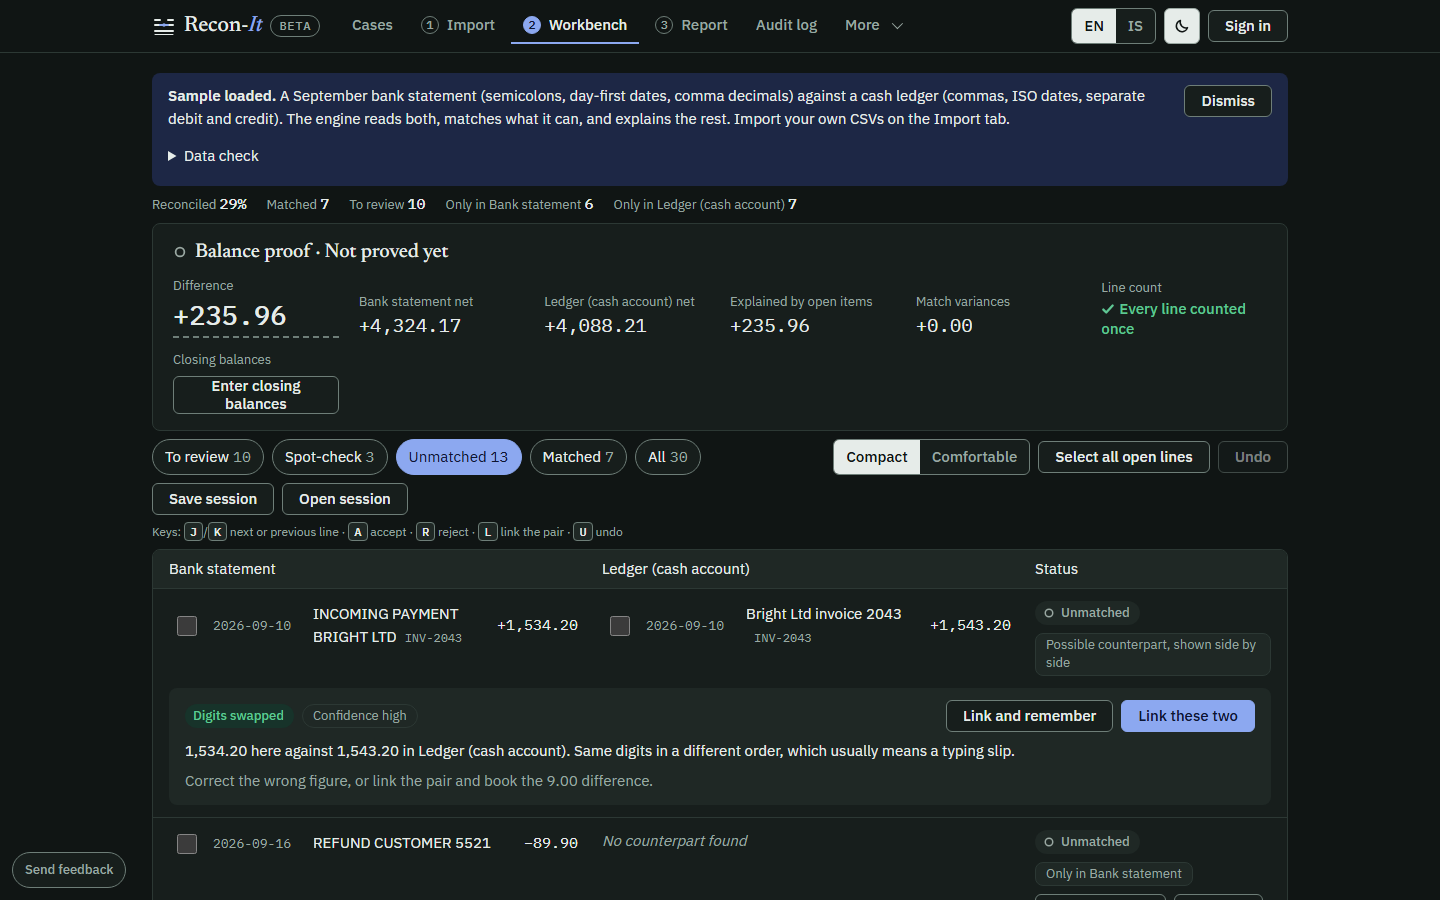Viewport: 1440px width, 900px height.
Task: Open the hamburger menu icon beside Recon-It
Action: [x=164, y=26]
